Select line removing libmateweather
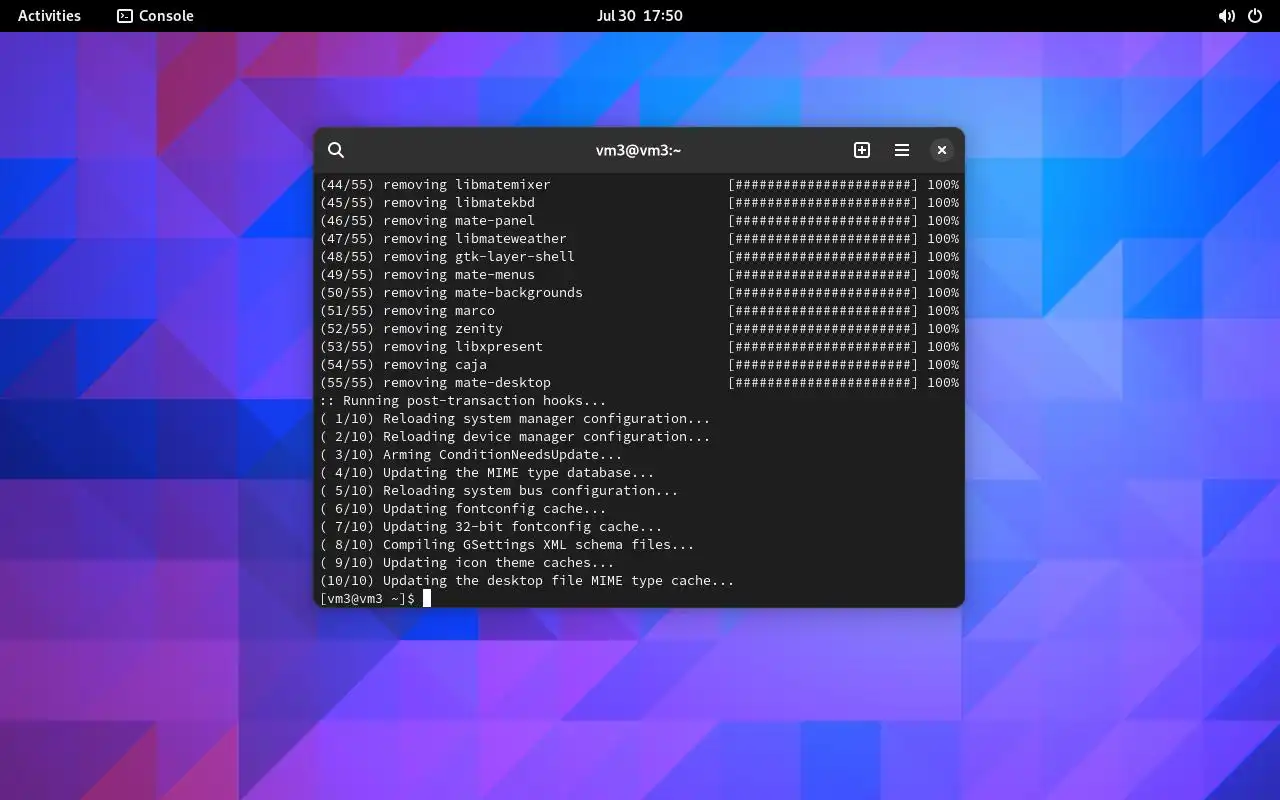This screenshot has height=800, width=1280. click(x=639, y=238)
